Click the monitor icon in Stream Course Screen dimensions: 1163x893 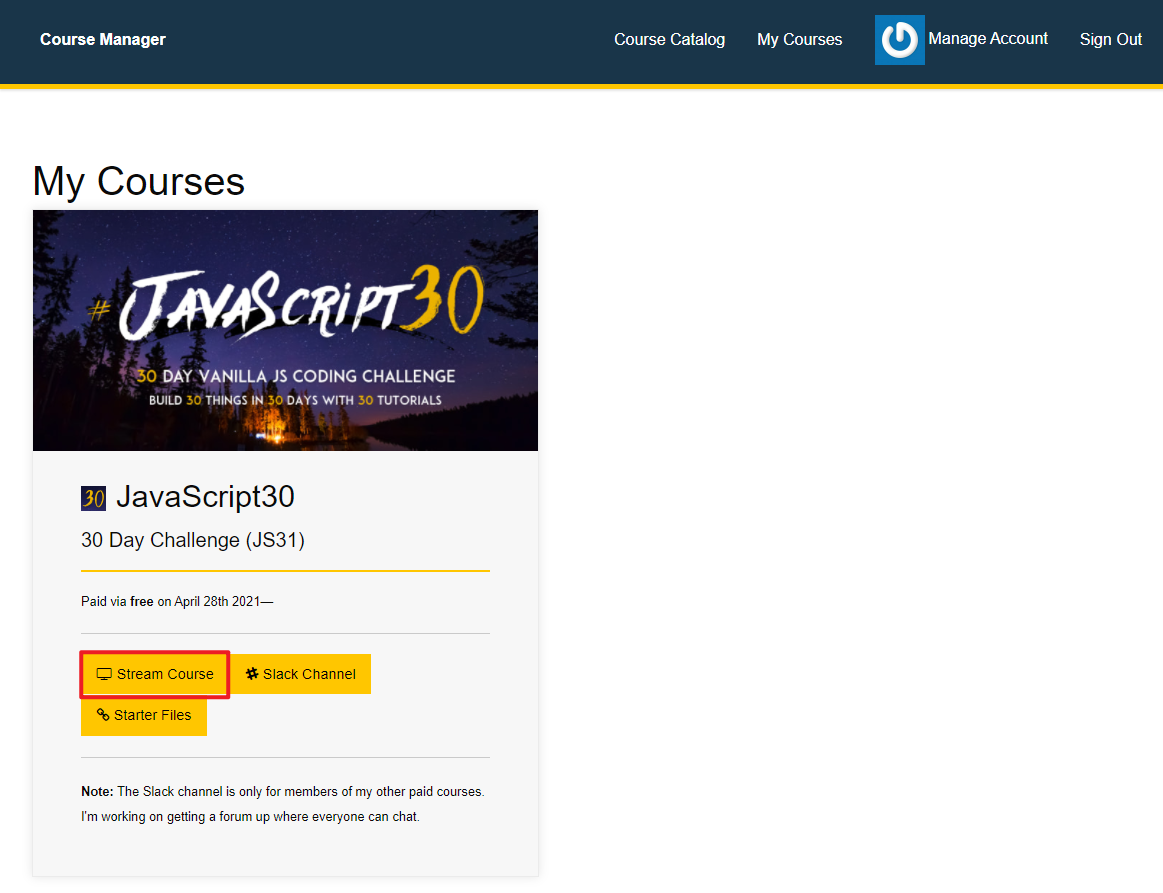103,674
